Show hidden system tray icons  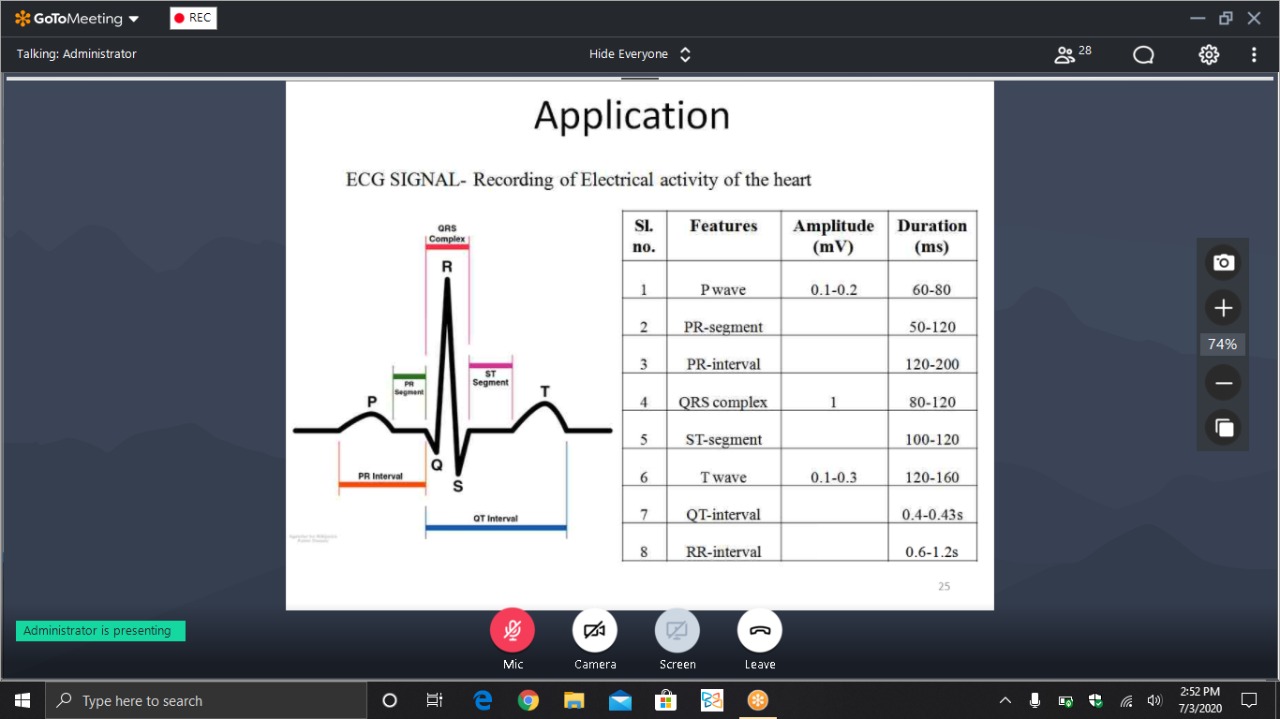click(1005, 701)
